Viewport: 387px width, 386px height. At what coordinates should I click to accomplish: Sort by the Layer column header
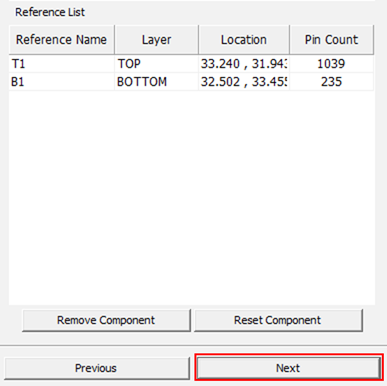pyautogui.click(x=157, y=40)
